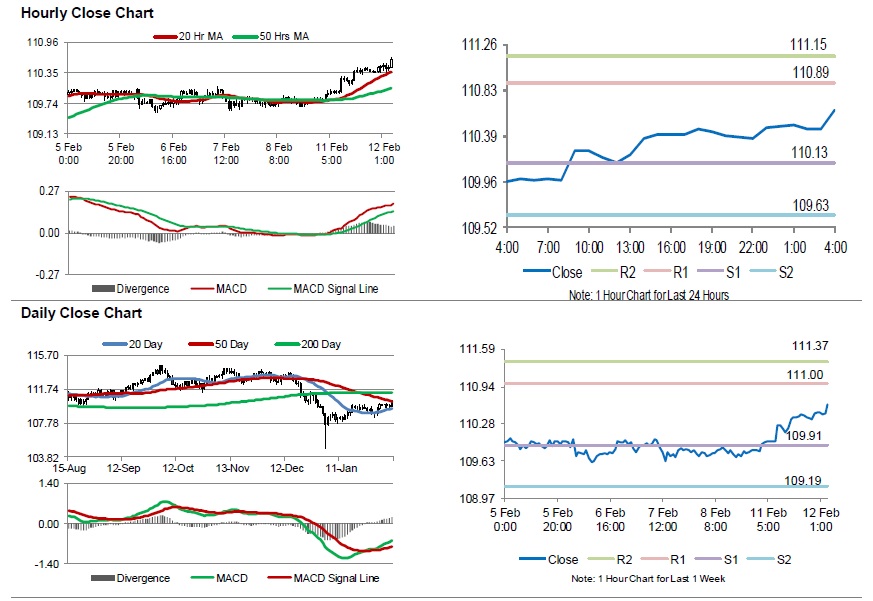873x601 pixels.
Task: Select "Divergence" legend under hourly MACD chart
Action: pyautogui.click(x=143, y=289)
